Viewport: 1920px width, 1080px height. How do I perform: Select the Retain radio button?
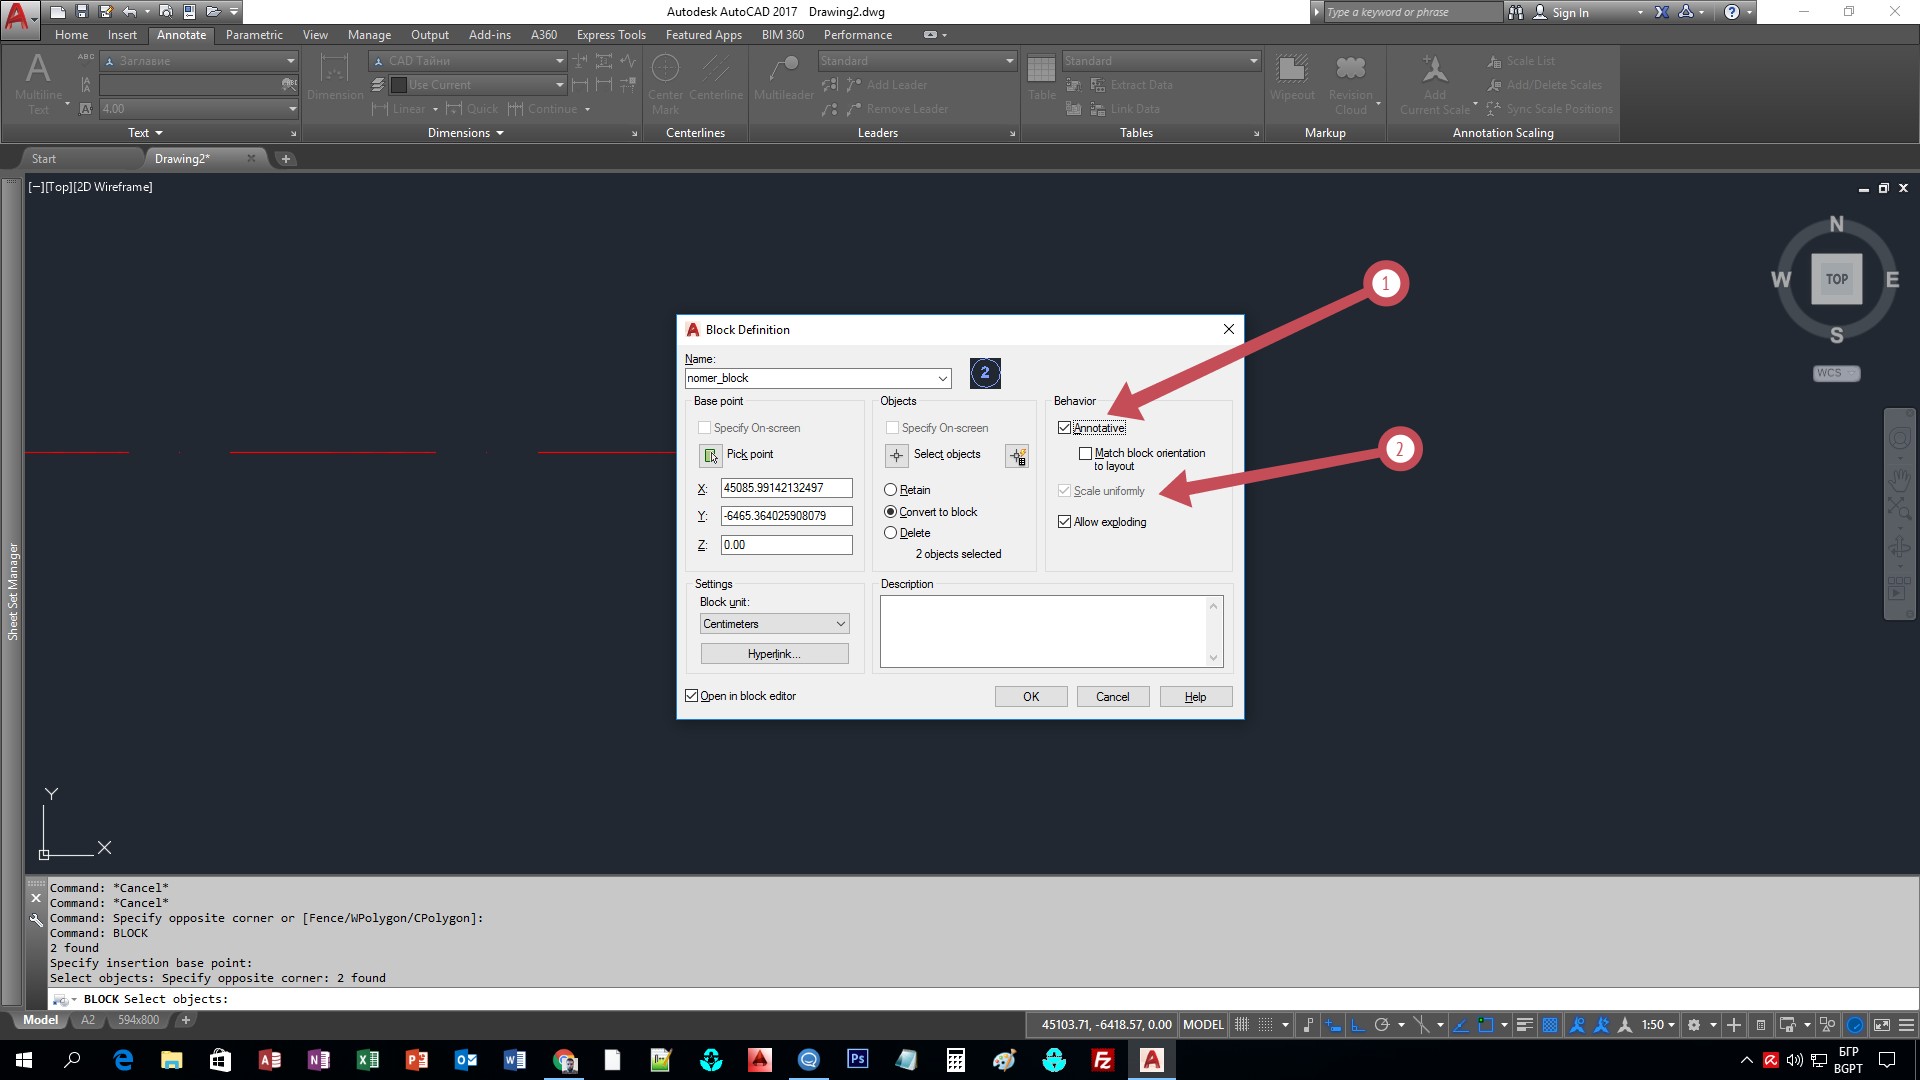point(890,490)
